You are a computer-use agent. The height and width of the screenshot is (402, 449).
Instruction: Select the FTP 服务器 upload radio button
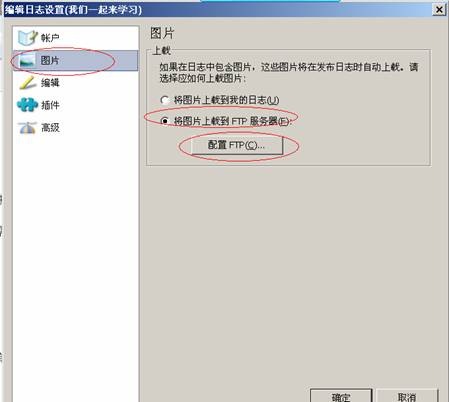tap(164, 121)
